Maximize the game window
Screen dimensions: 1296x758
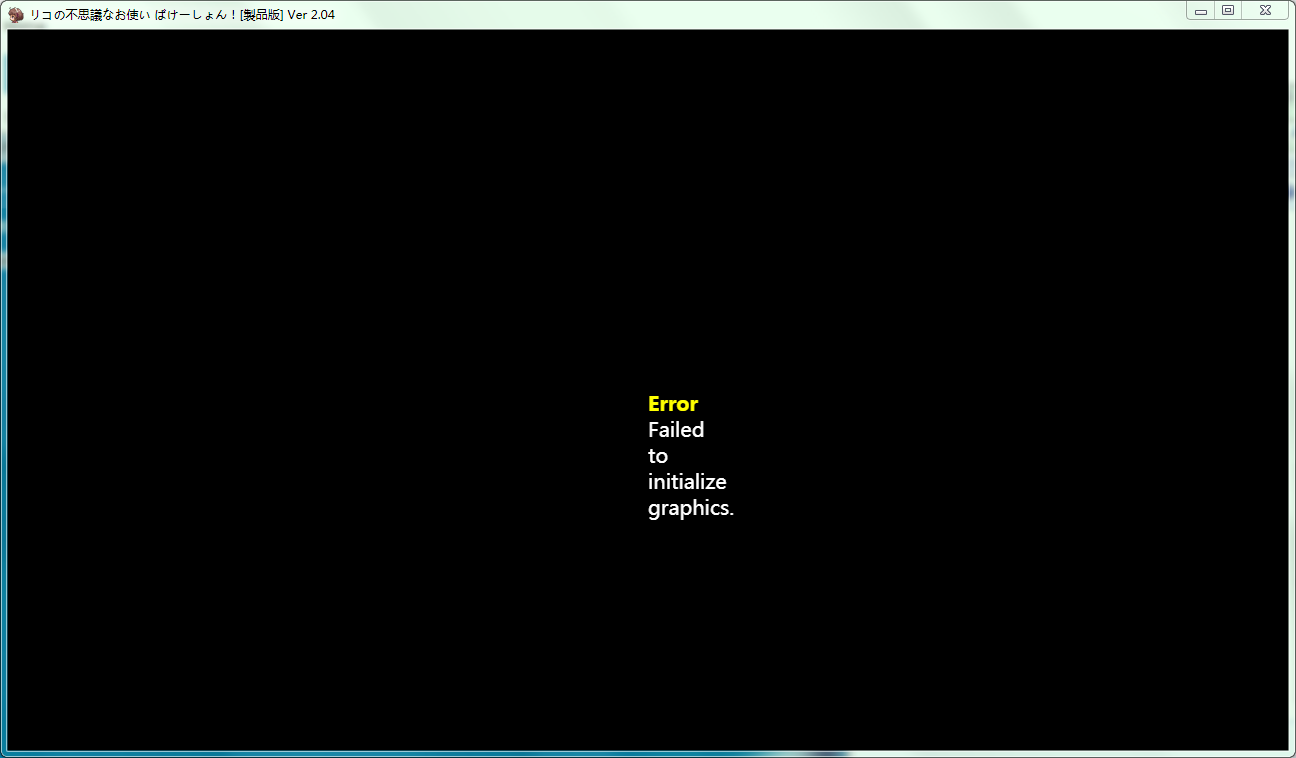[x=1228, y=11]
